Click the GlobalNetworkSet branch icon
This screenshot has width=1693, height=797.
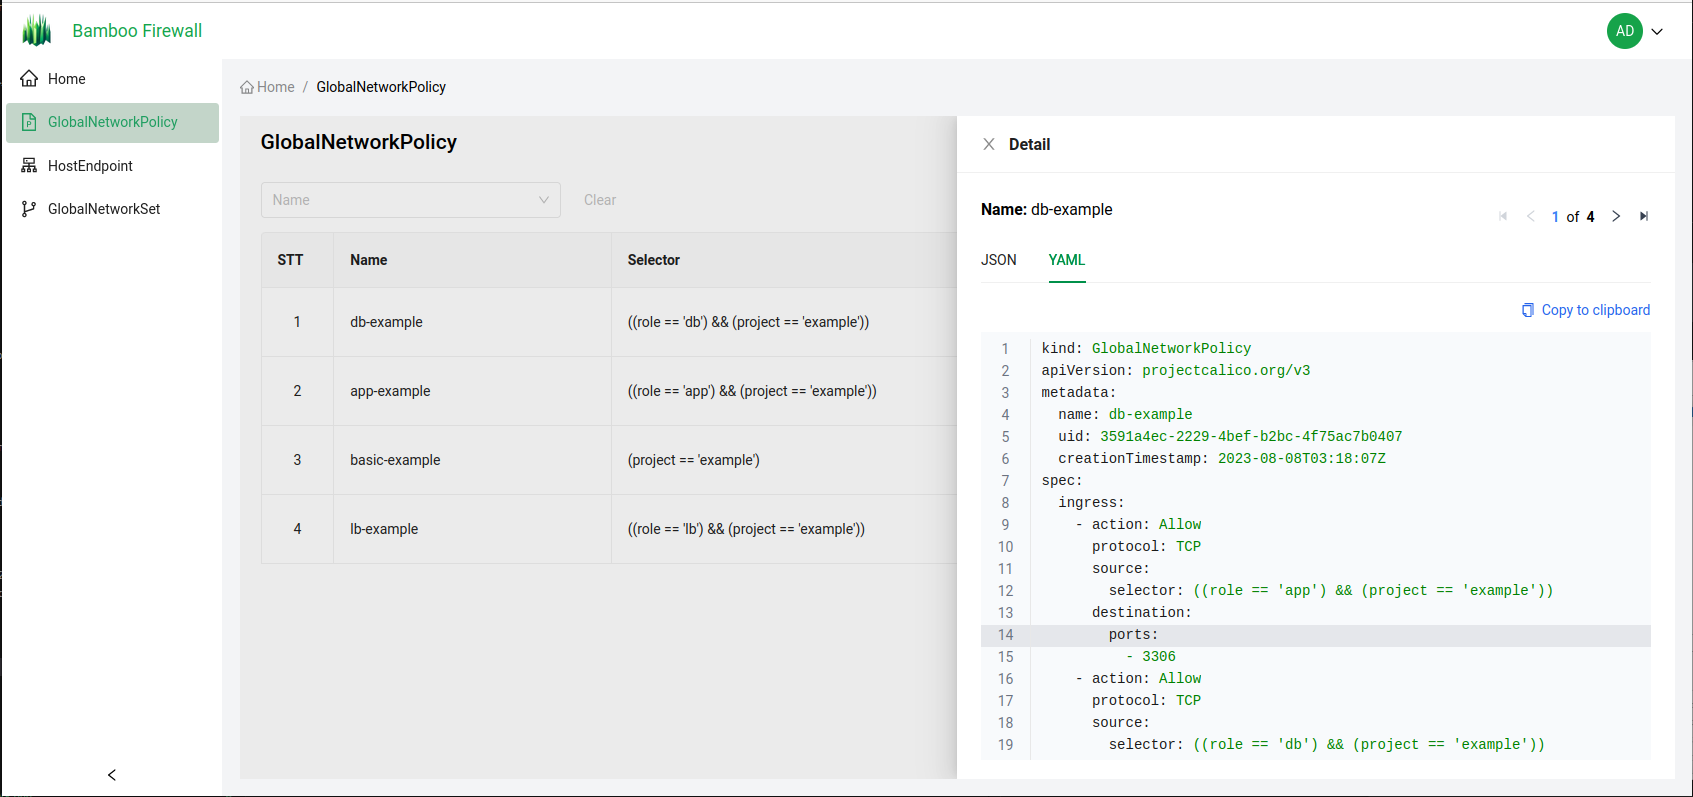(x=29, y=209)
